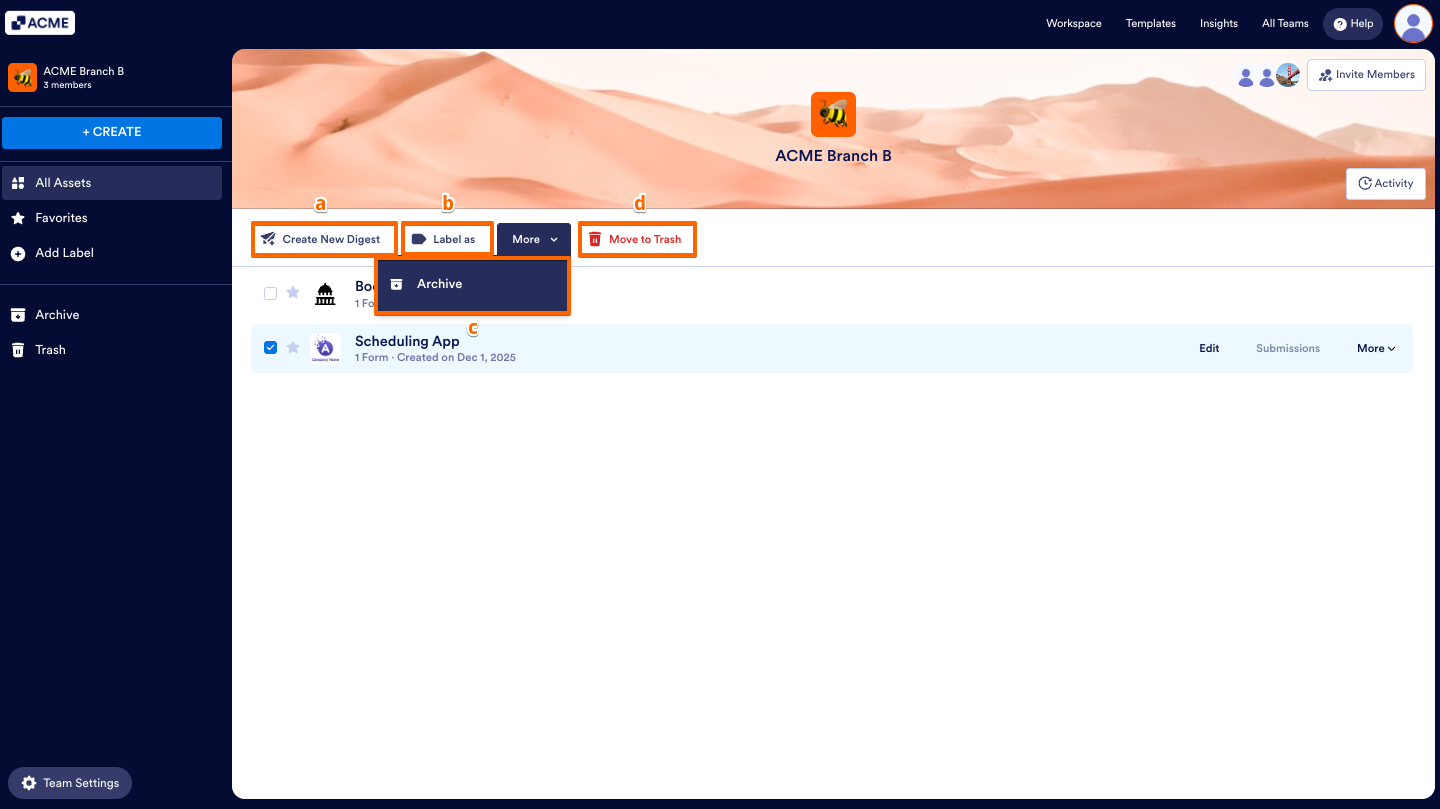
Task: Click Invite Members button
Action: click(x=1366, y=75)
